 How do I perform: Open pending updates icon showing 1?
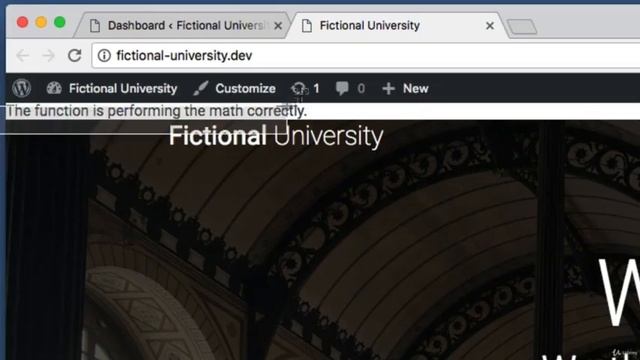point(299,88)
